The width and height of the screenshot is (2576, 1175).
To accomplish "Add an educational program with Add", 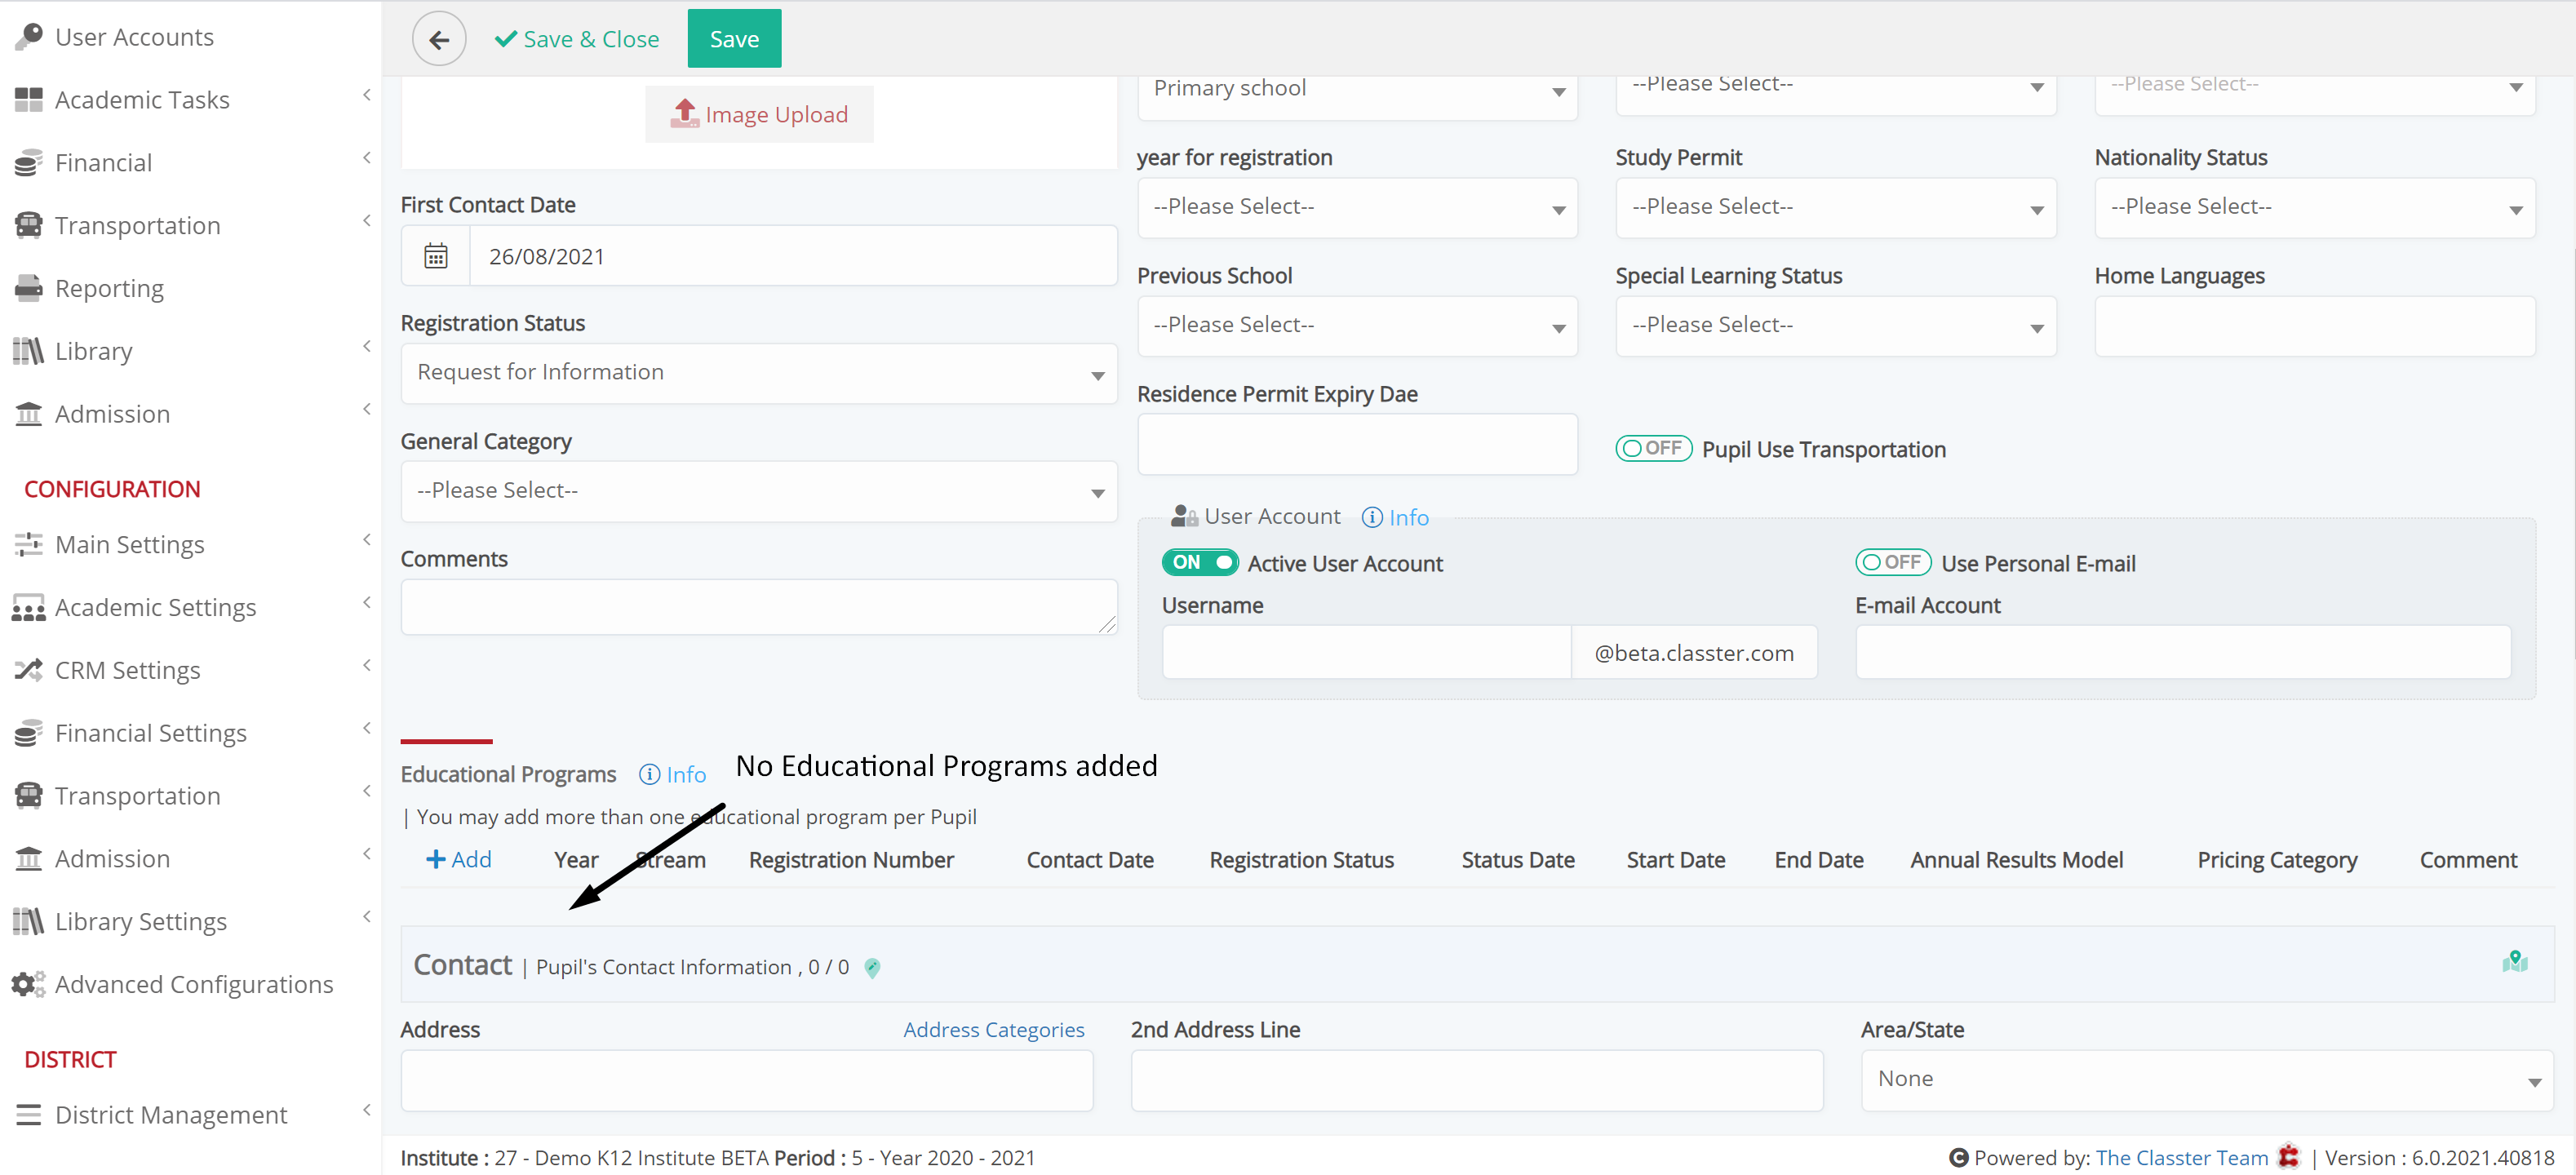I will tap(459, 859).
